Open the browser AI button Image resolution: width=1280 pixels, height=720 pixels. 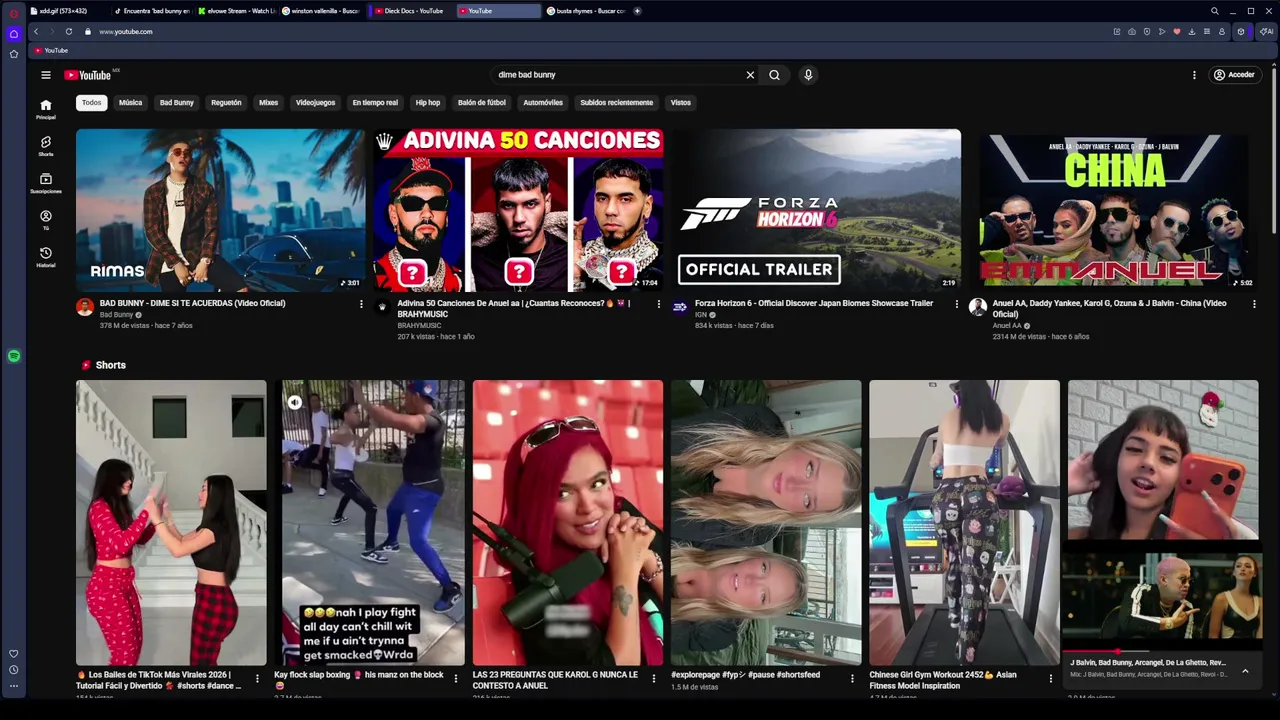click(x=1266, y=32)
